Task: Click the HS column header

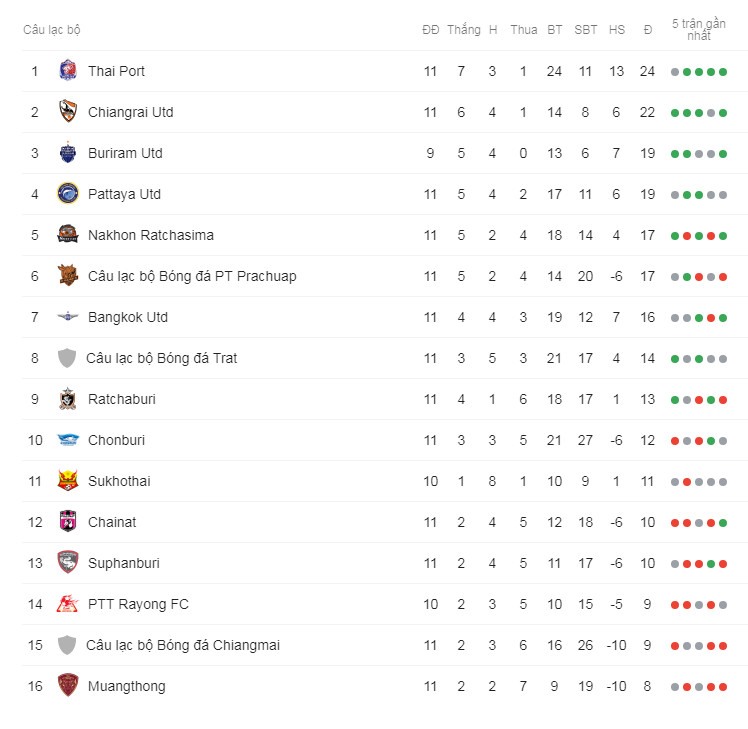Action: coord(616,30)
